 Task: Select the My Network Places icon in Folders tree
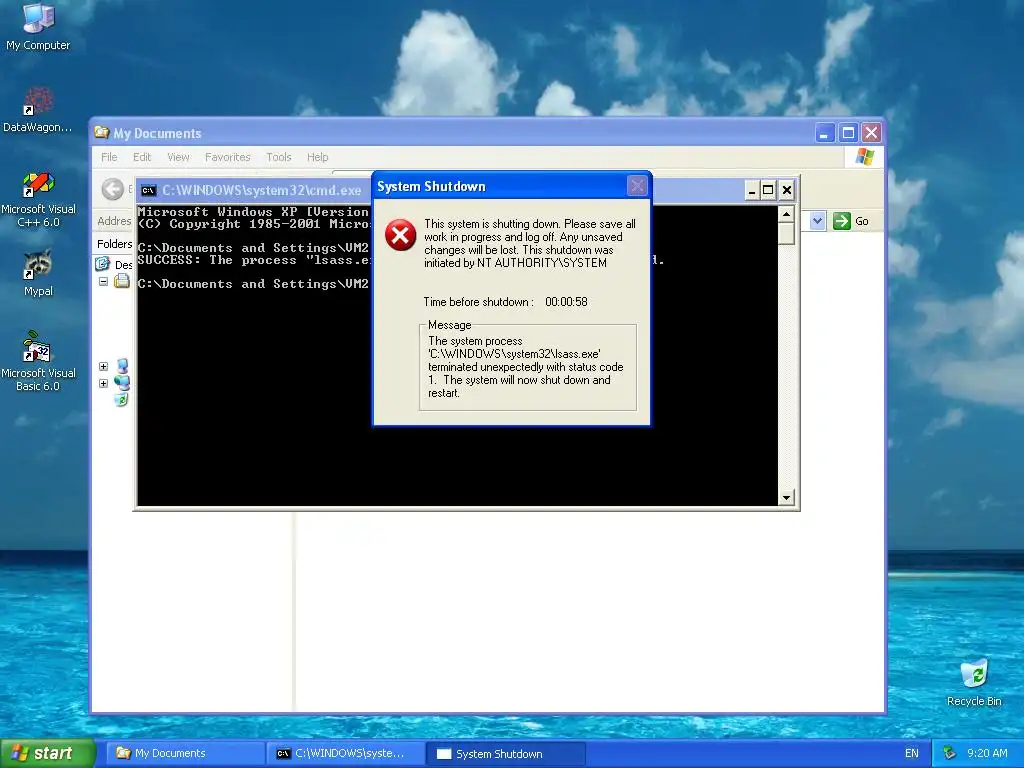[x=122, y=383]
